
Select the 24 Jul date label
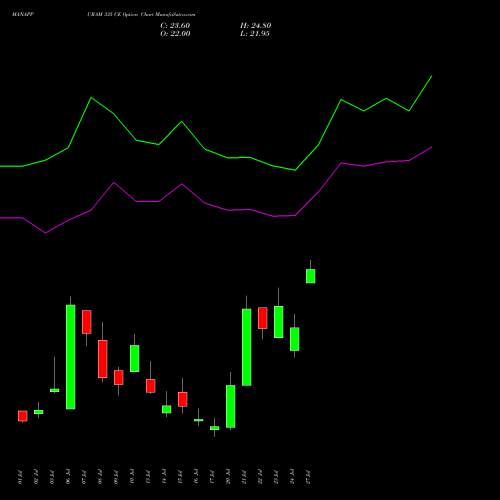pos(292,477)
